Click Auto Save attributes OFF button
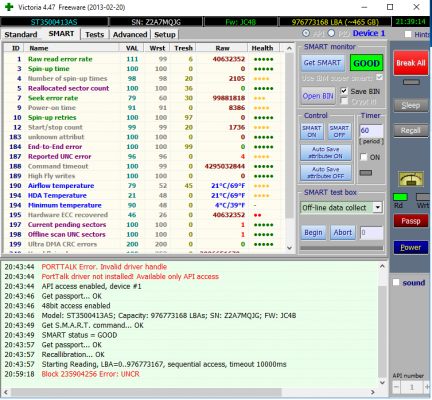The image size is (432, 400). (x=326, y=173)
